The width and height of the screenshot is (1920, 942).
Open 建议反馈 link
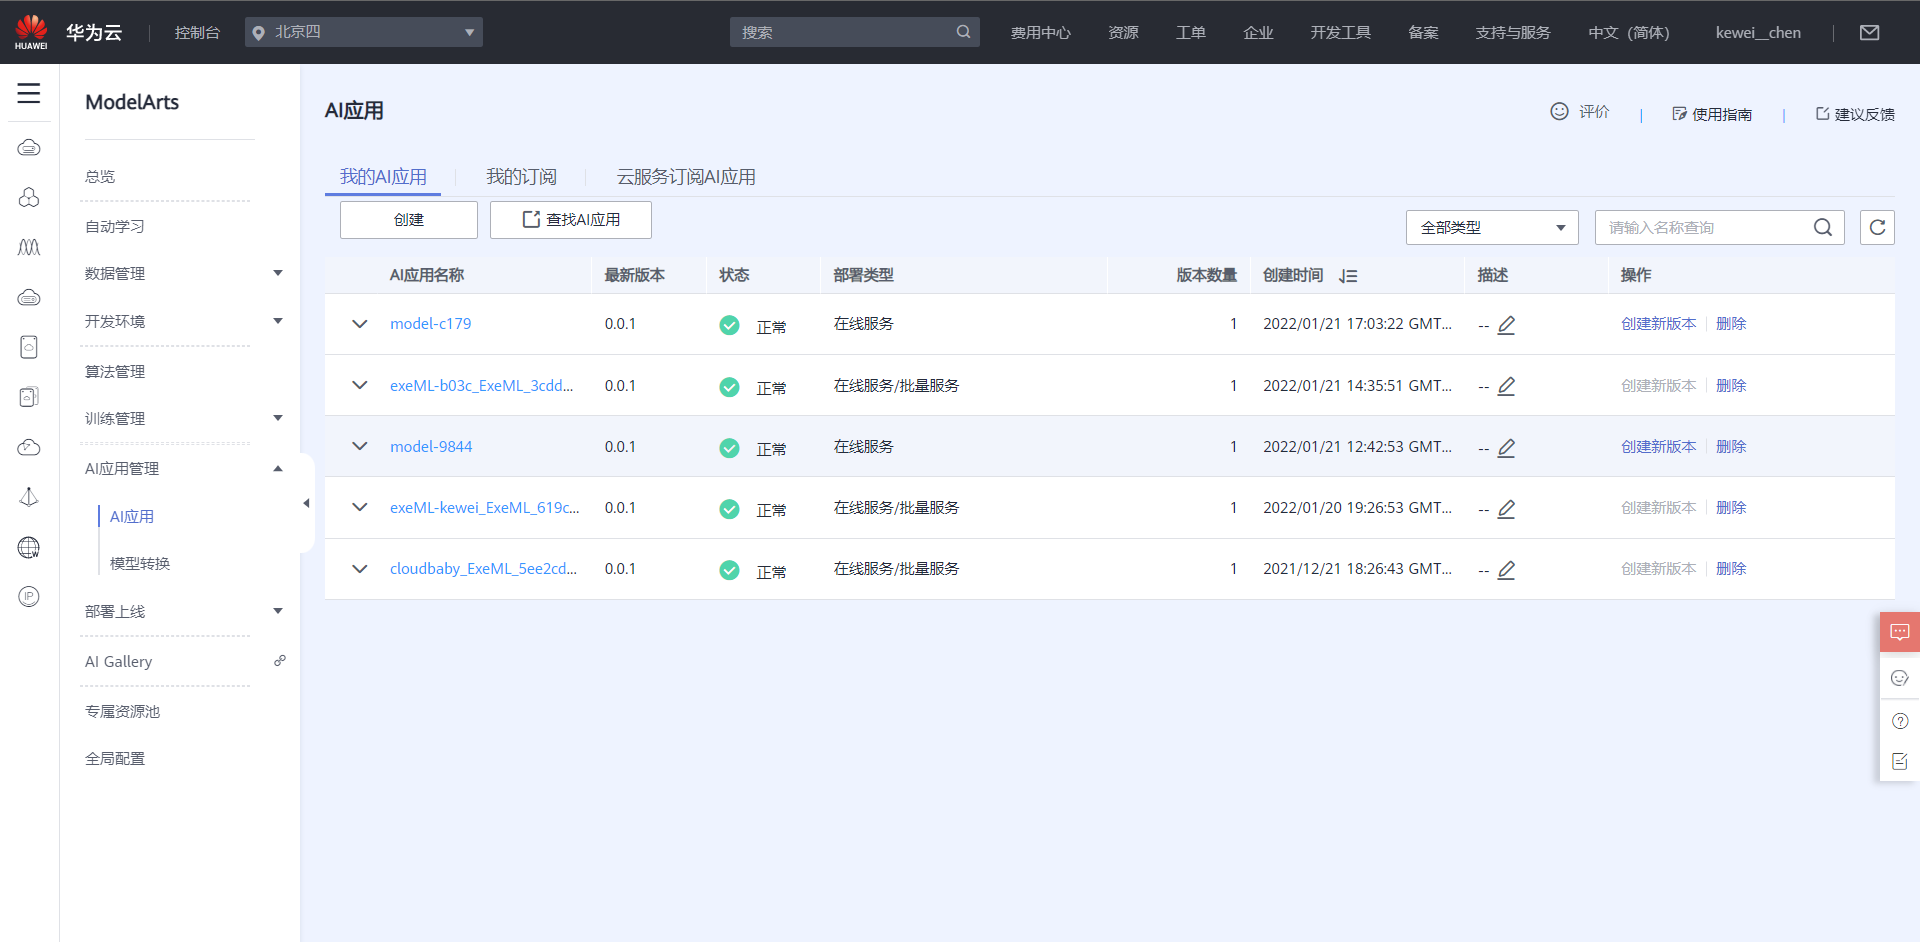(x=1855, y=114)
